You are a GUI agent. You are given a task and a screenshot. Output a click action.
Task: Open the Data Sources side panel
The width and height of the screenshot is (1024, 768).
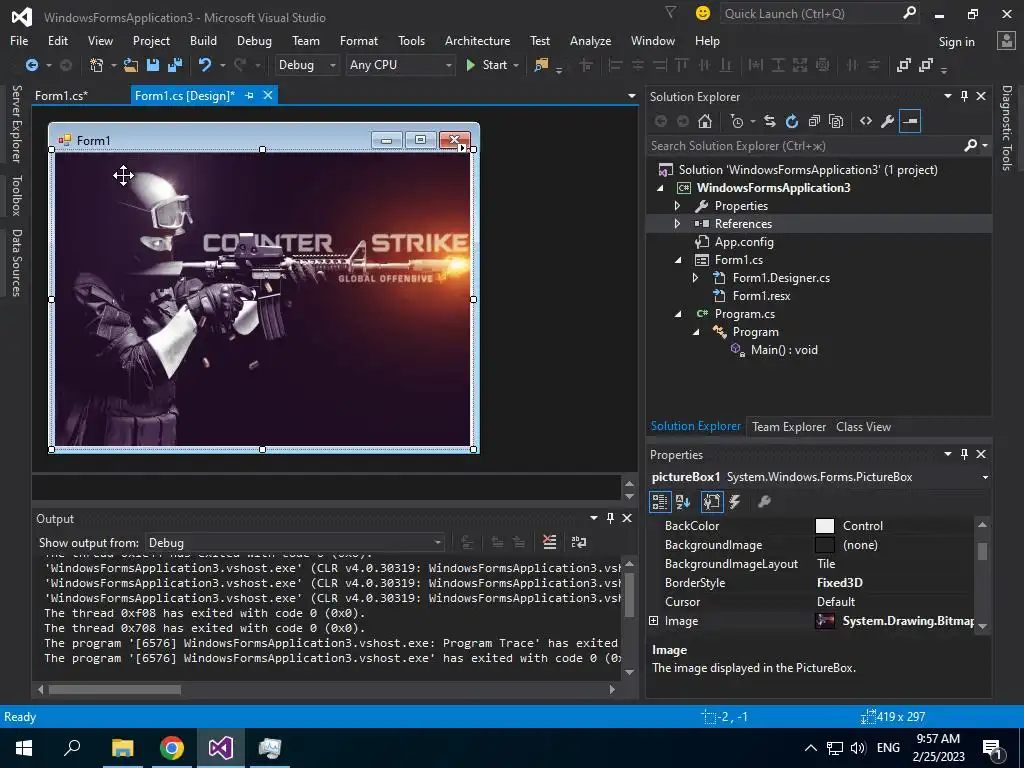pyautogui.click(x=17, y=263)
